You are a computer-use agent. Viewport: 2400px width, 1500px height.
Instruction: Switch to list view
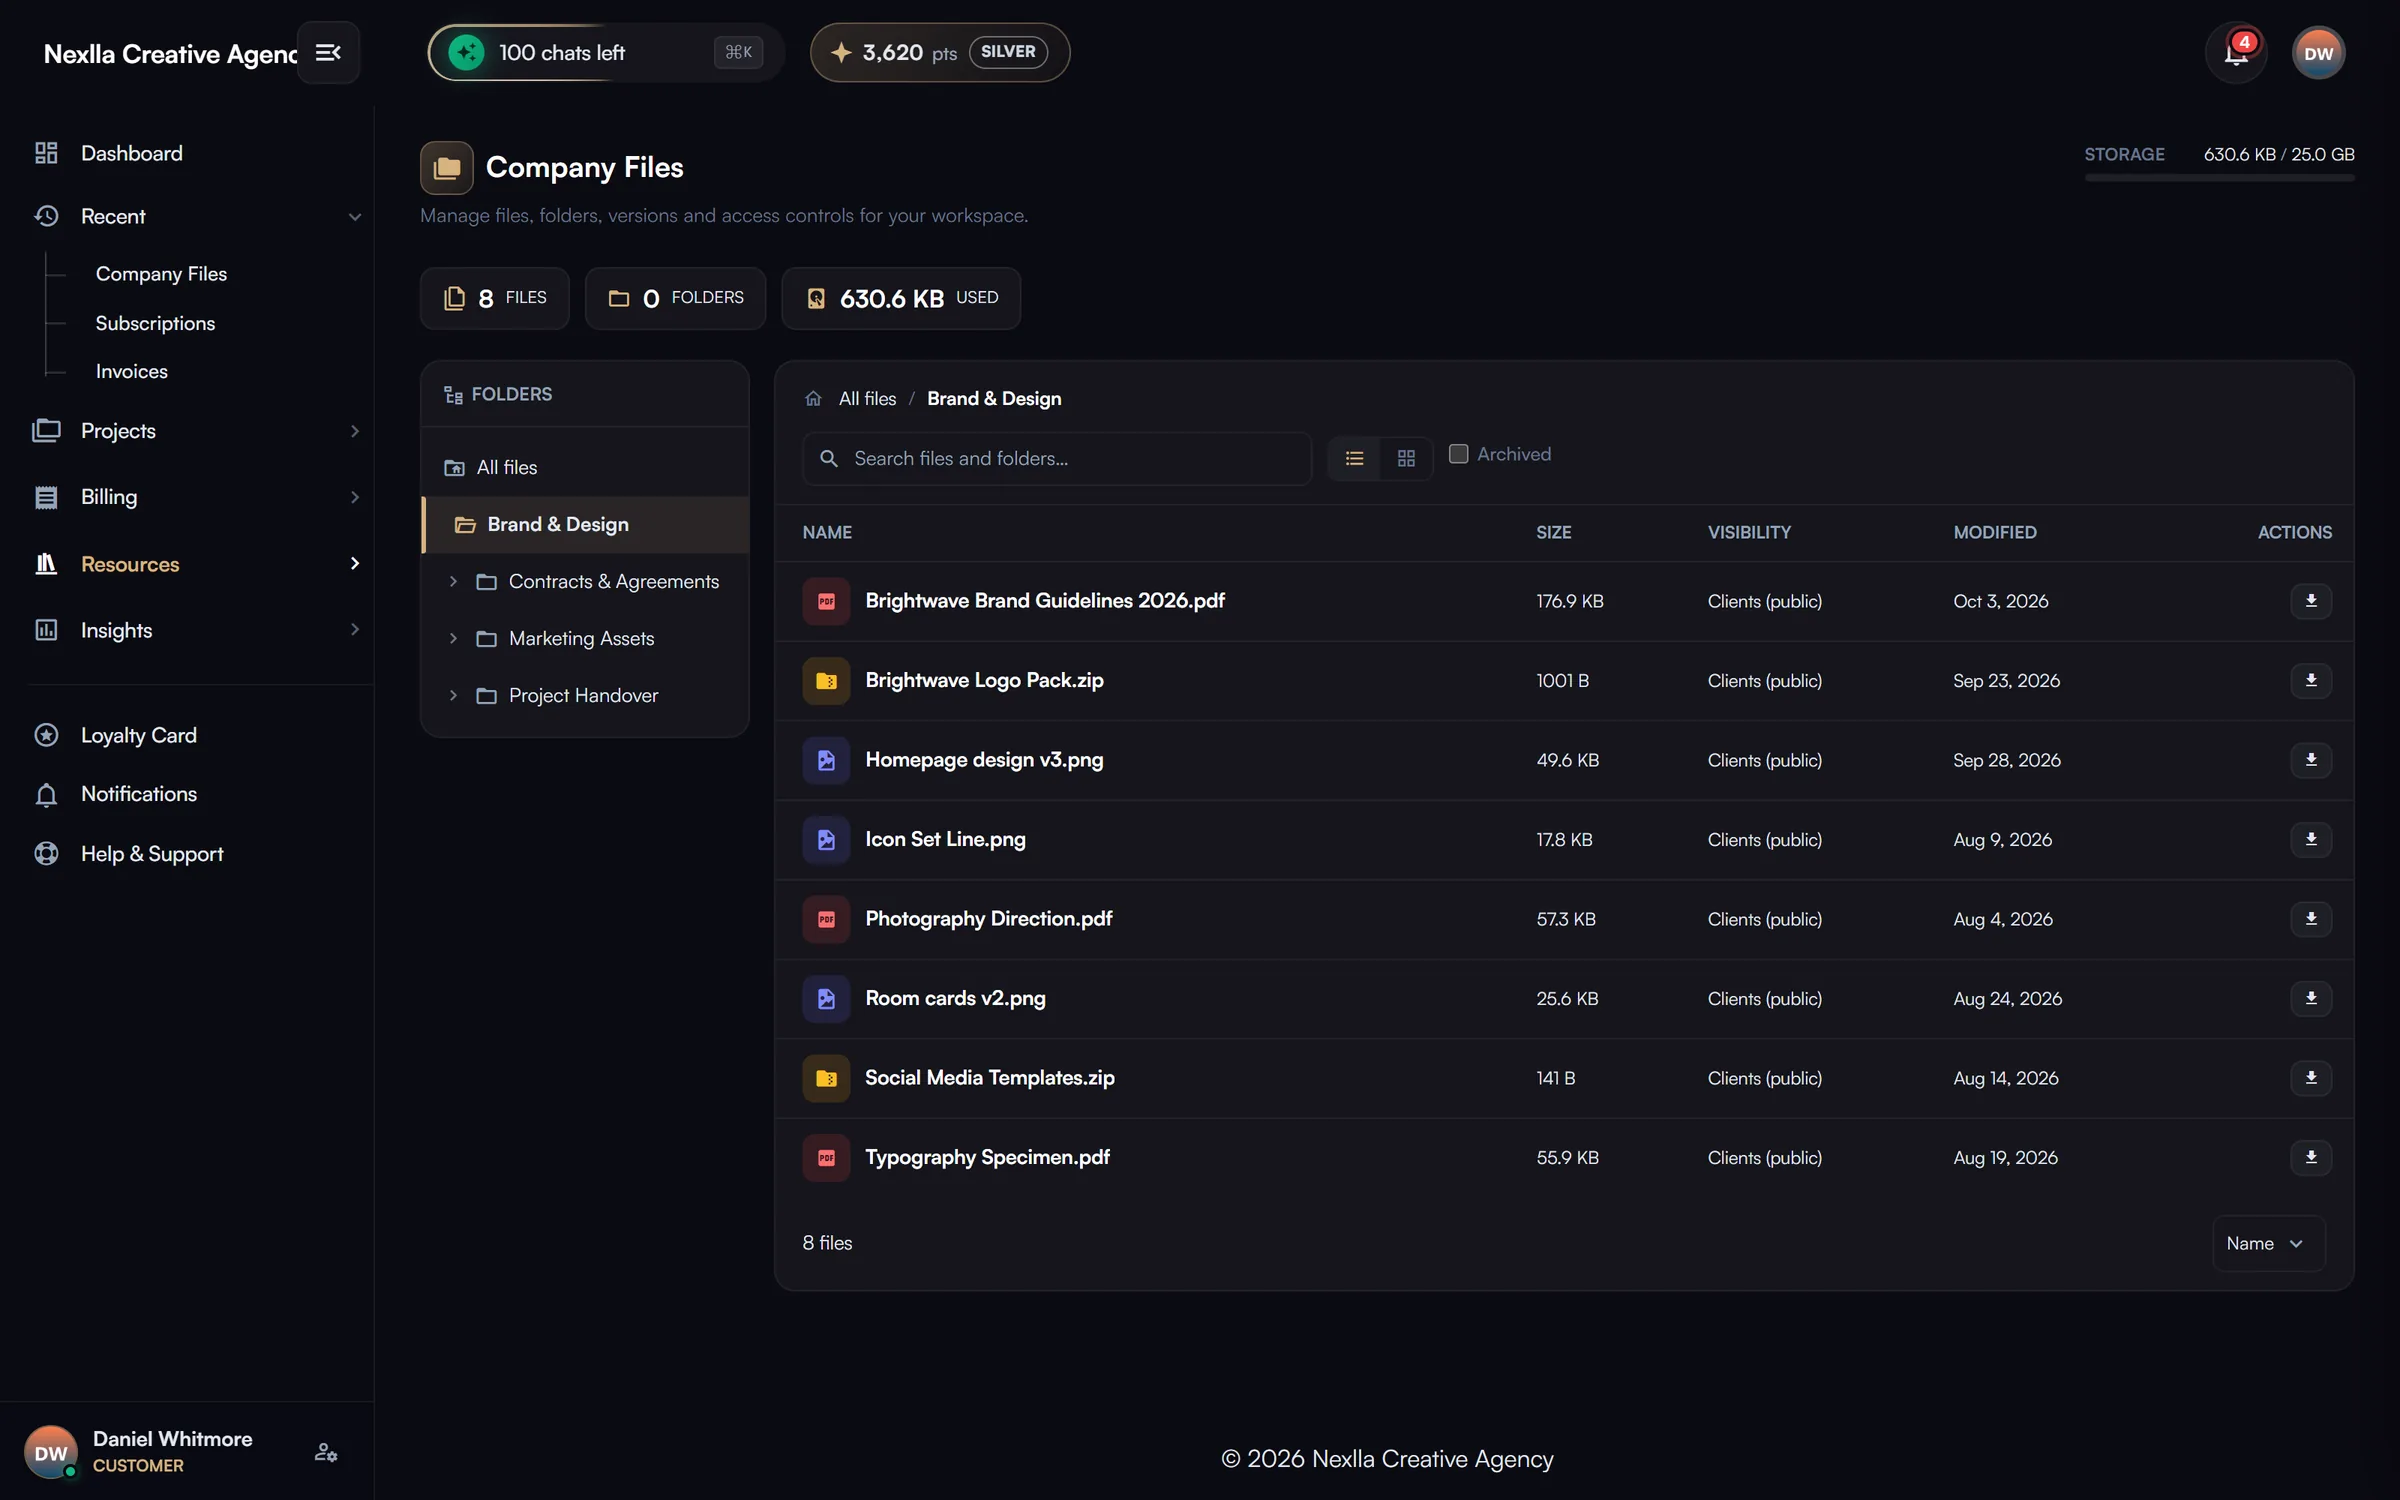coord(1354,459)
